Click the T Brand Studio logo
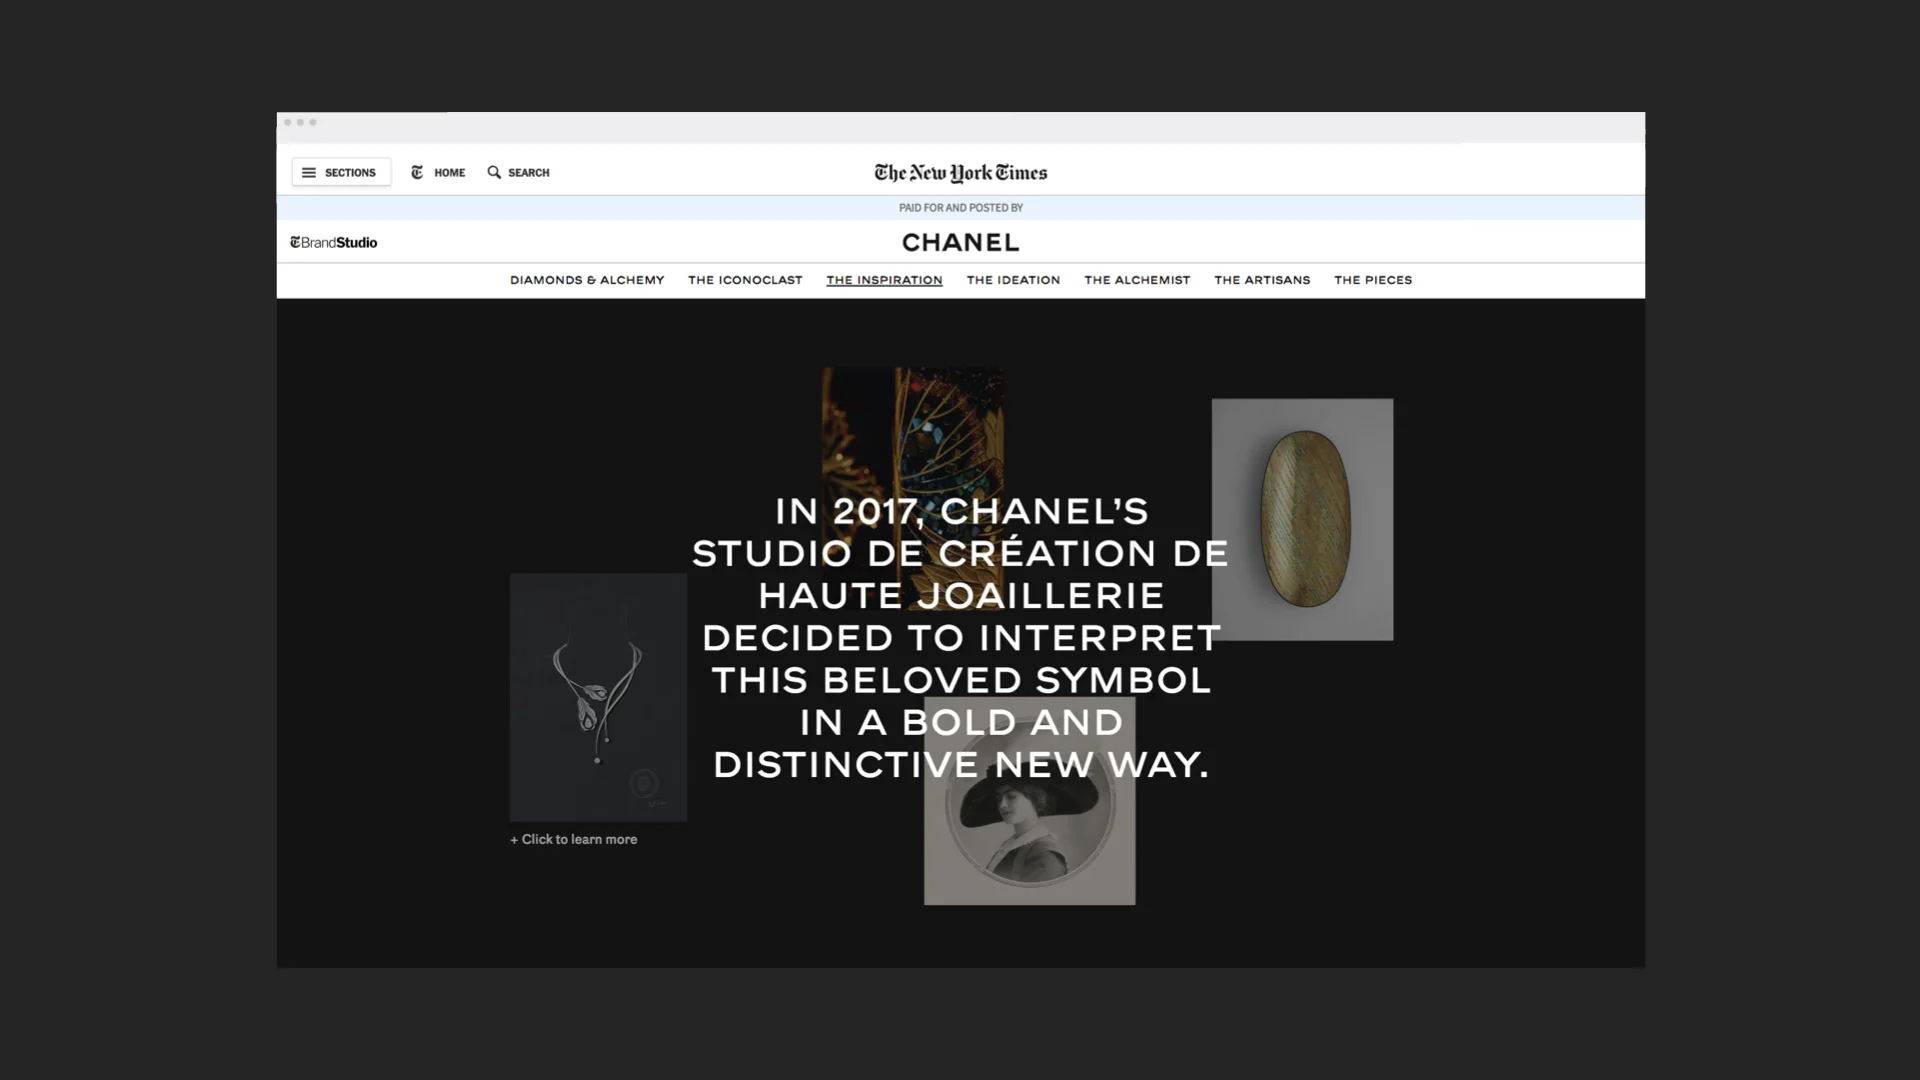This screenshot has width=1920, height=1080. click(x=333, y=242)
